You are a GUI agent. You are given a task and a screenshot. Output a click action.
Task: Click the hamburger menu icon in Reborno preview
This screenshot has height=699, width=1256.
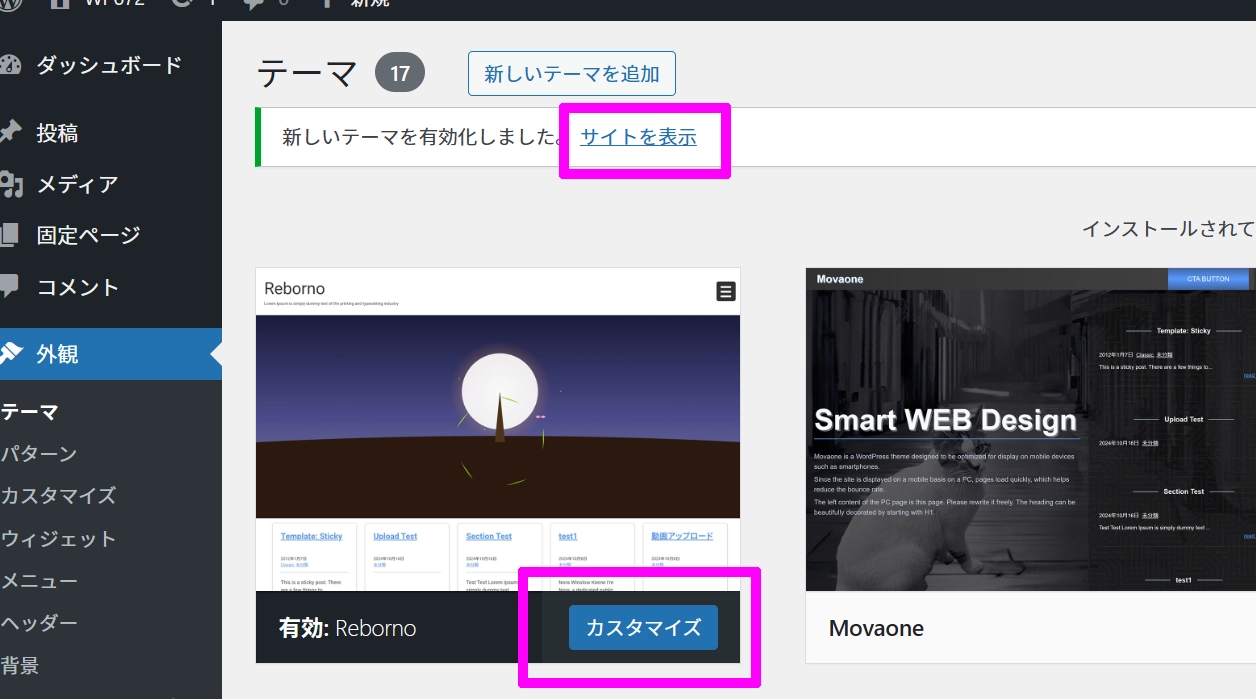pyautogui.click(x=726, y=291)
